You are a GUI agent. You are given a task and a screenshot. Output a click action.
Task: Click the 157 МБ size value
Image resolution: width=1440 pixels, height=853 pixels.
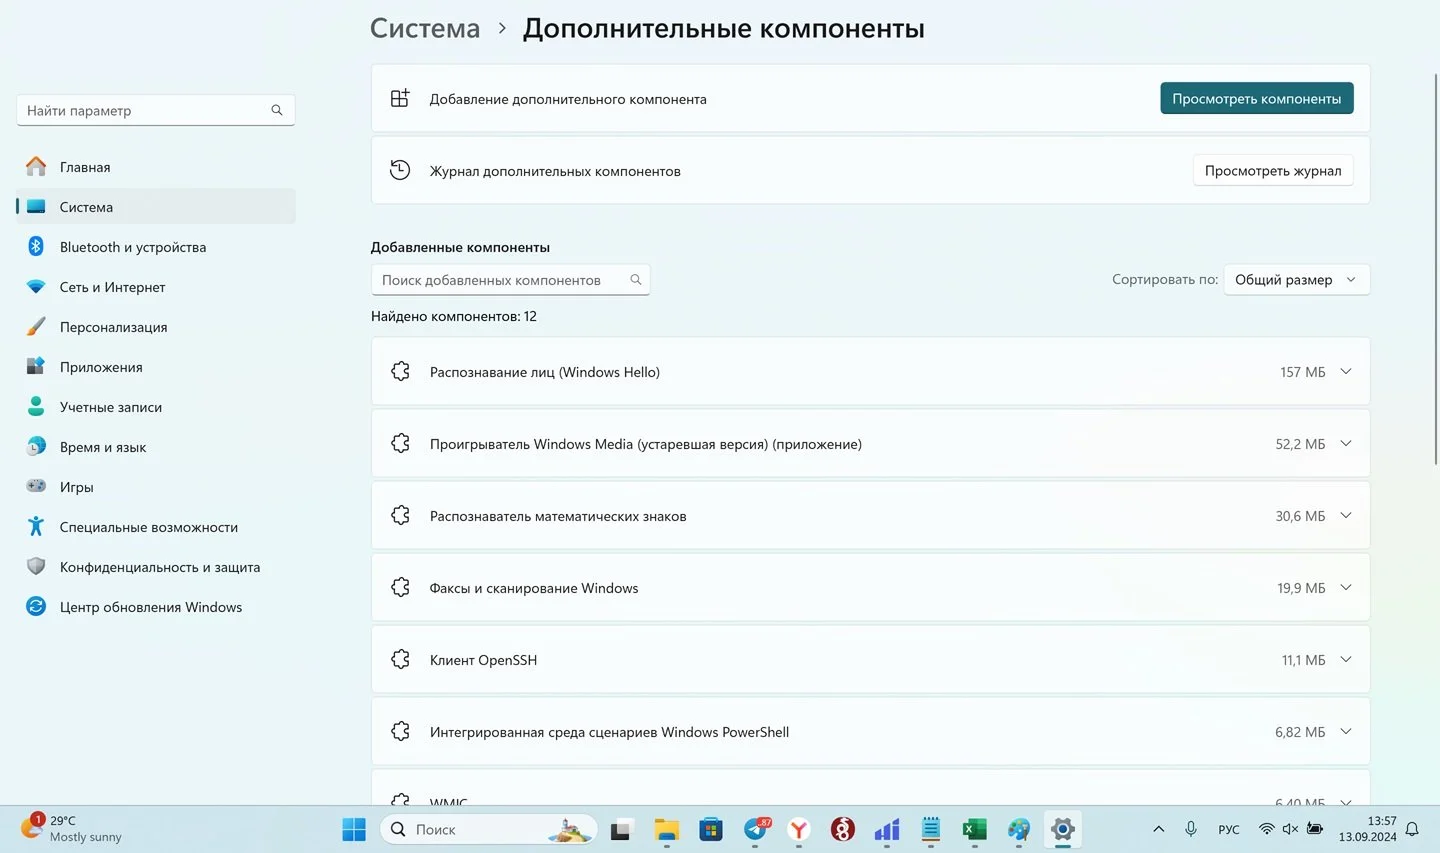pyautogui.click(x=1303, y=372)
